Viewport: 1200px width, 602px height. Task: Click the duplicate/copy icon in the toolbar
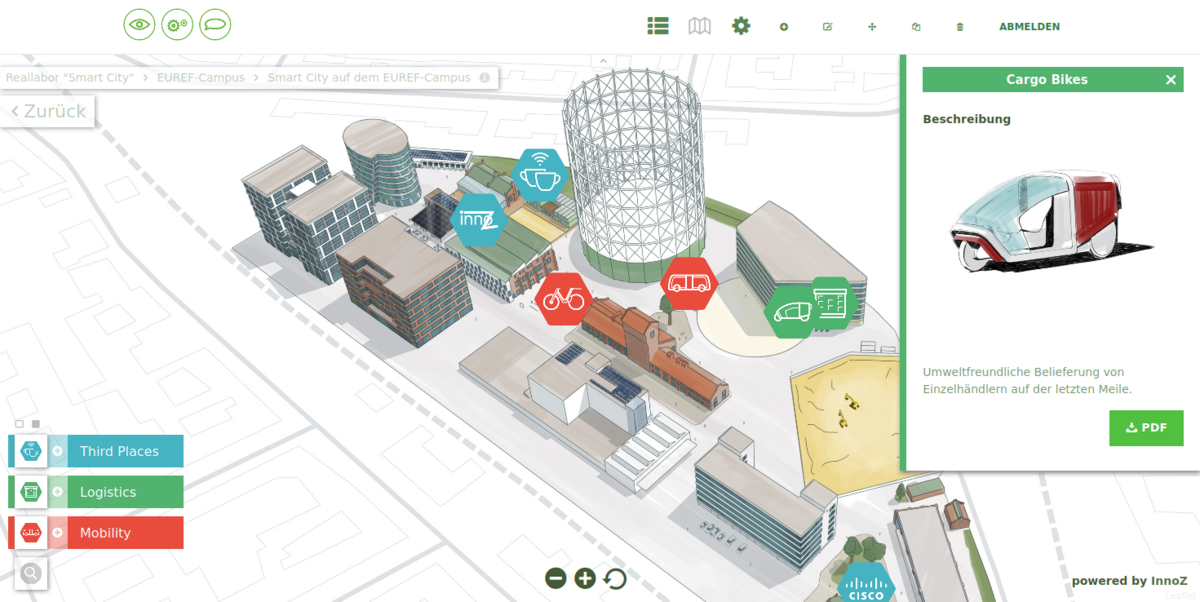(x=915, y=27)
